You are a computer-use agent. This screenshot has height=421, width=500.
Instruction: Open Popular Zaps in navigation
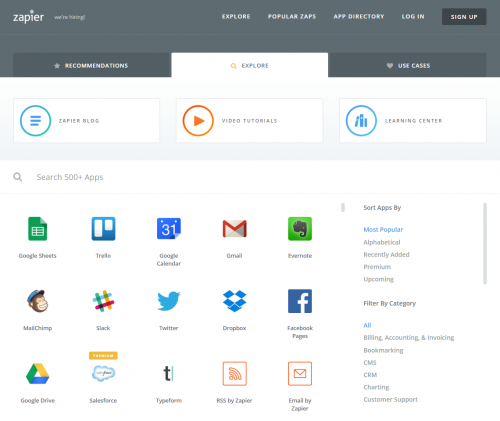[292, 17]
